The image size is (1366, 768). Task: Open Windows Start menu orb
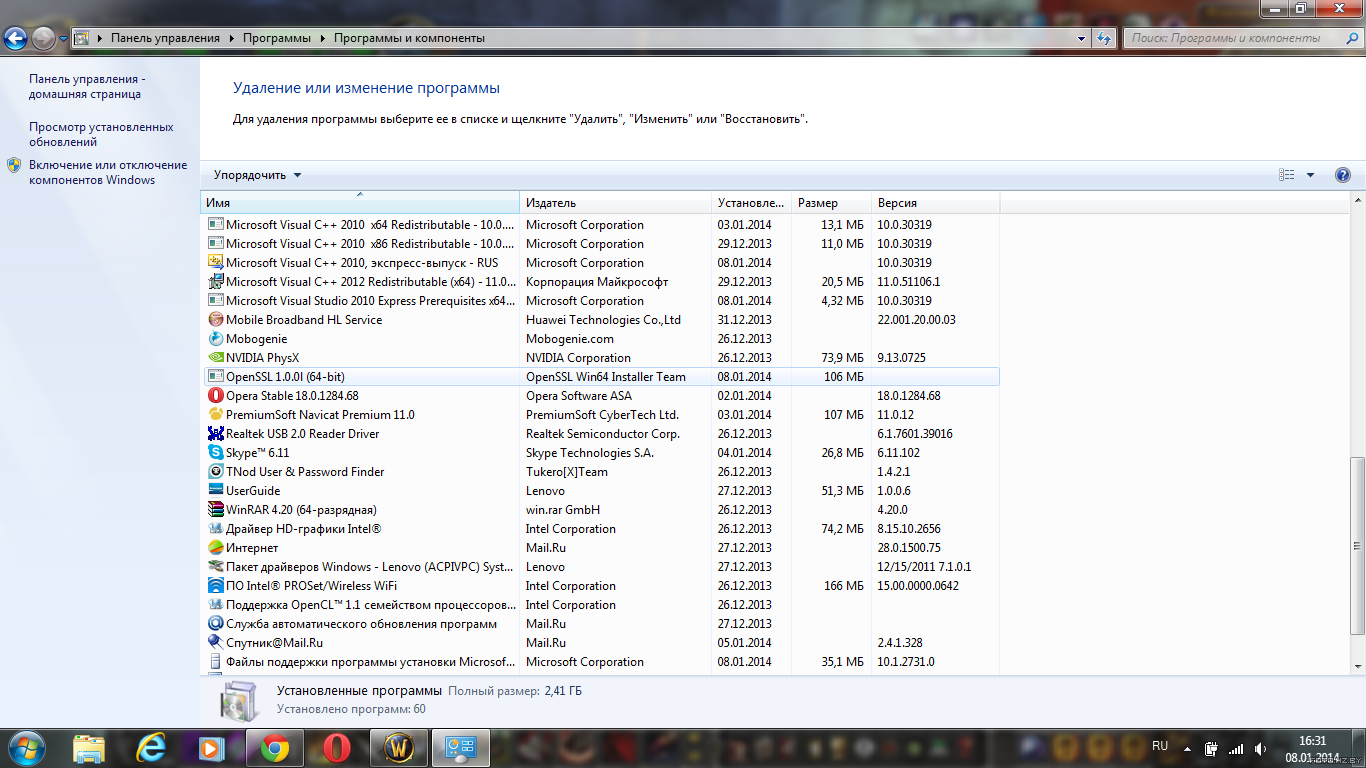point(26,747)
